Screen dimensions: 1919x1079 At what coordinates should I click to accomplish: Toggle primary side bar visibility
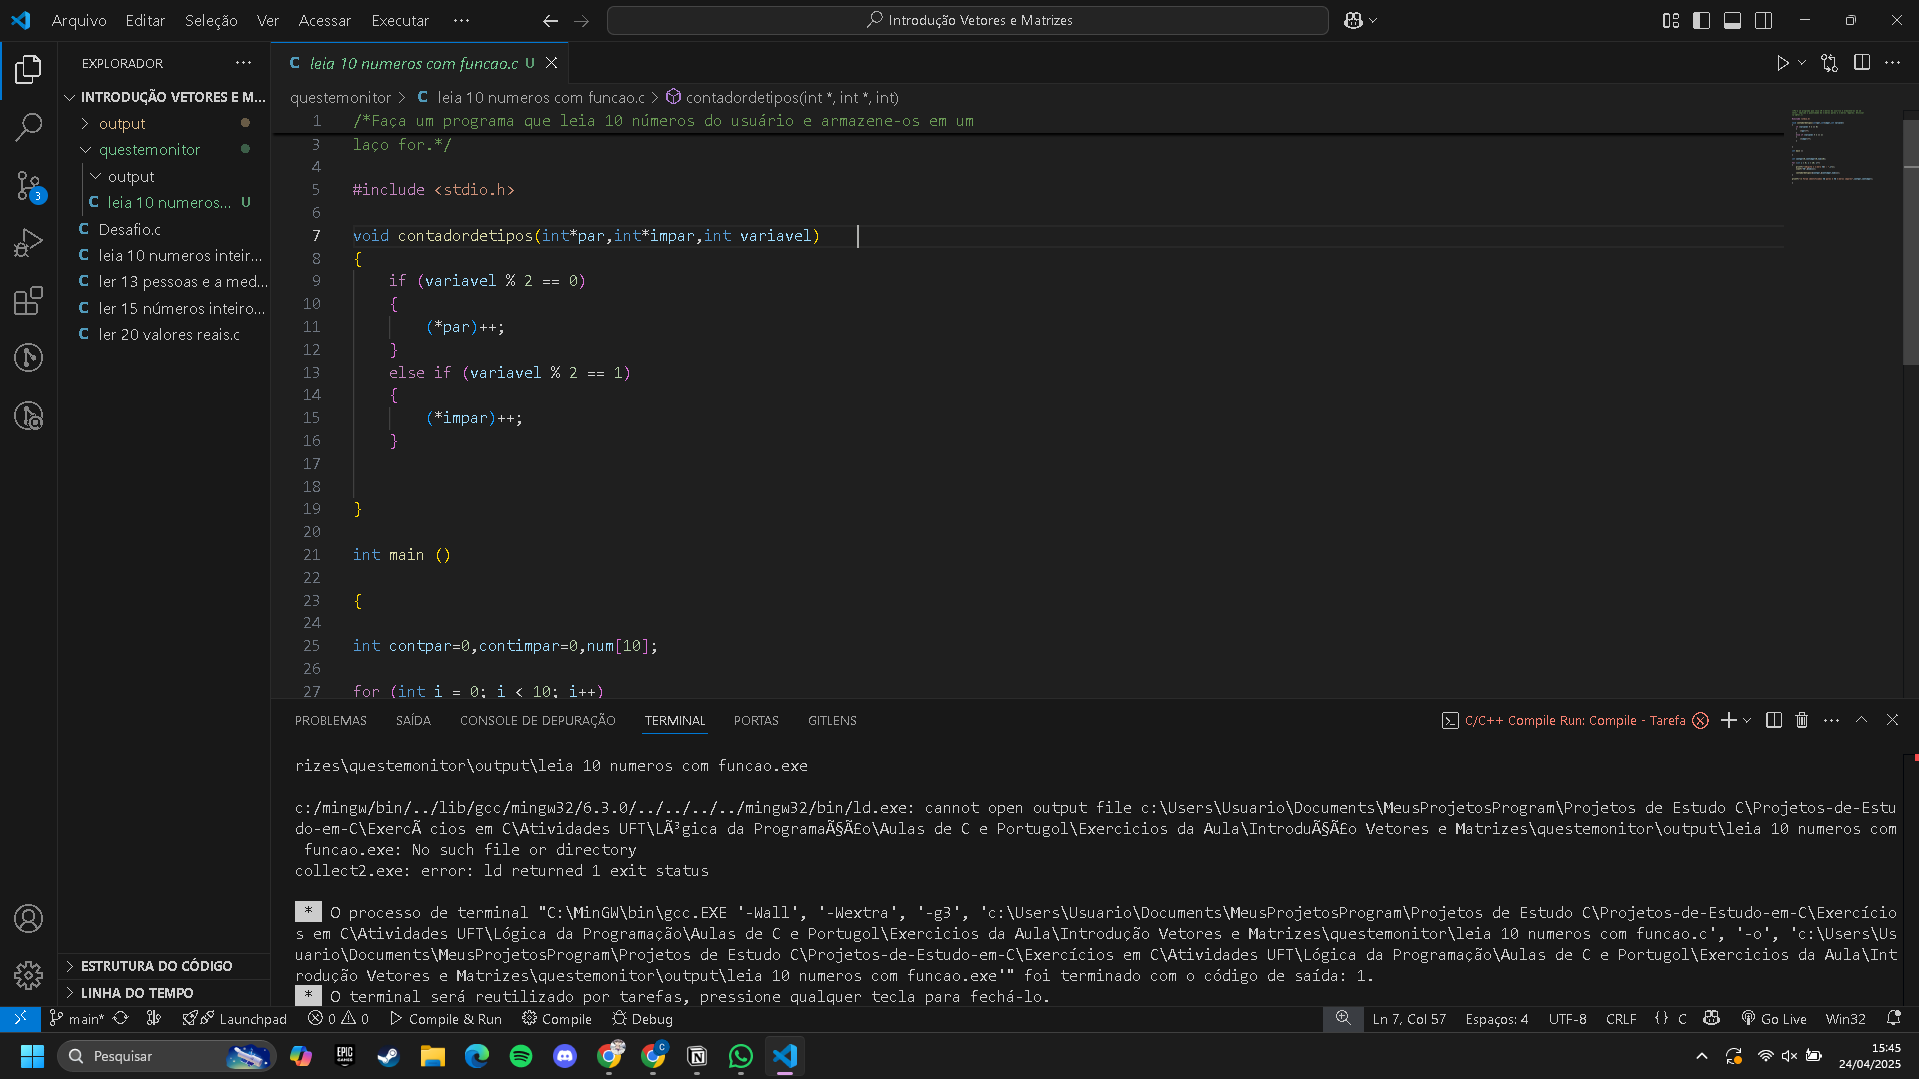pos(1701,20)
